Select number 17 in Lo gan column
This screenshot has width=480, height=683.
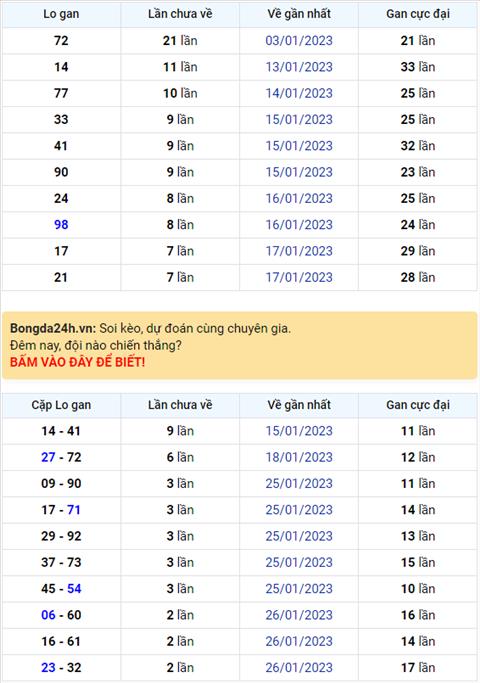[61, 251]
